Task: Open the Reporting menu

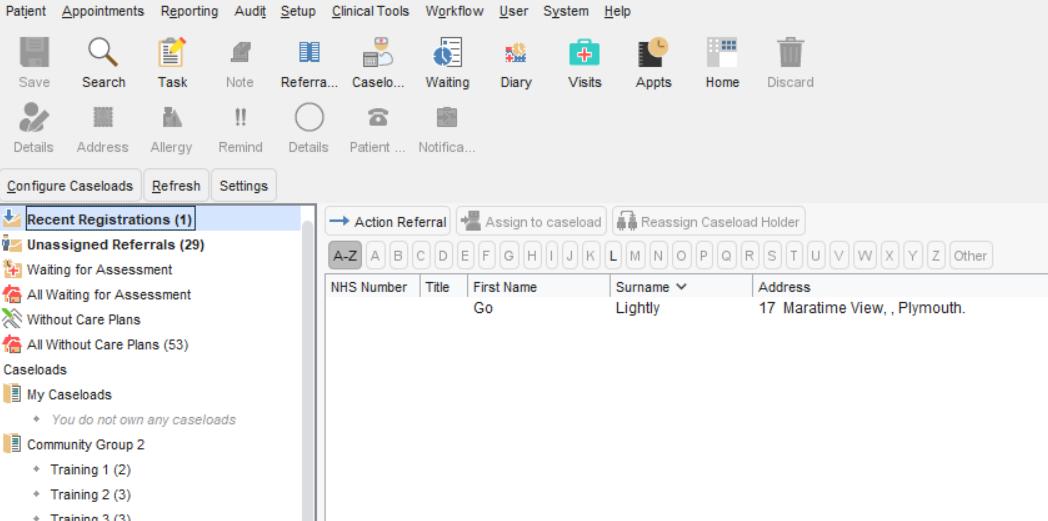Action: (x=190, y=11)
